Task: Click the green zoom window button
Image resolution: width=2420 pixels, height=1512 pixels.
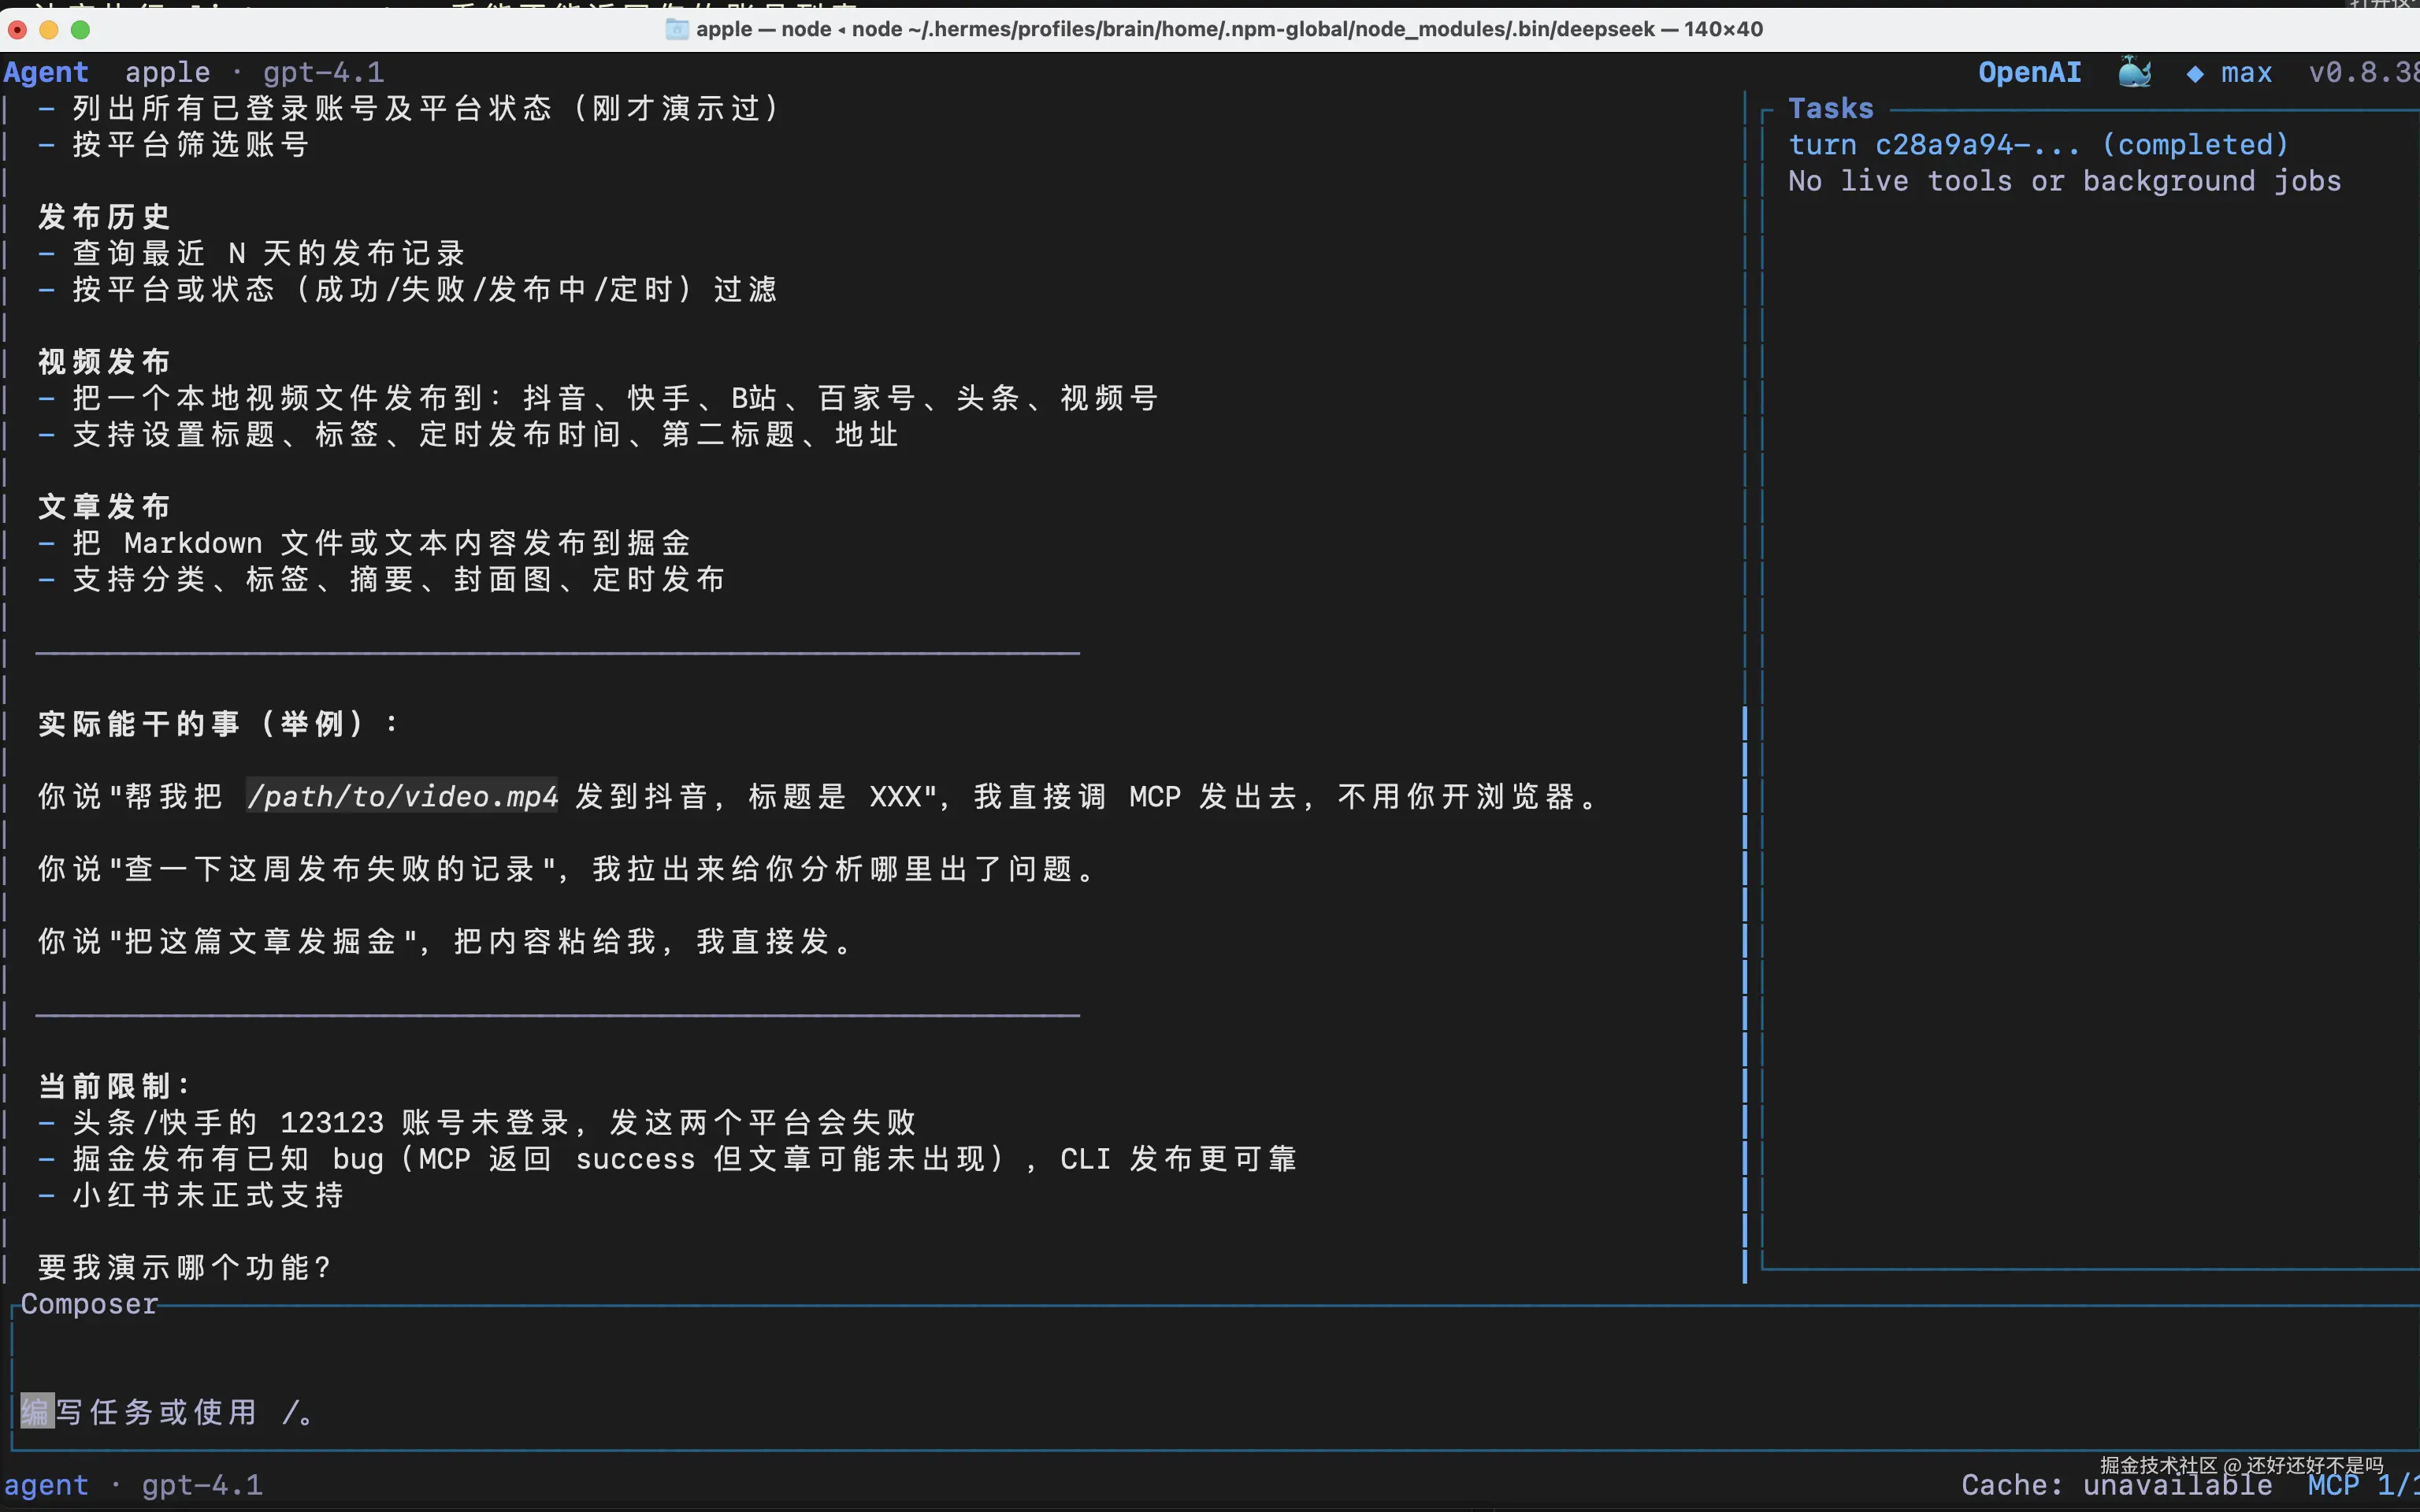Action: 81,30
